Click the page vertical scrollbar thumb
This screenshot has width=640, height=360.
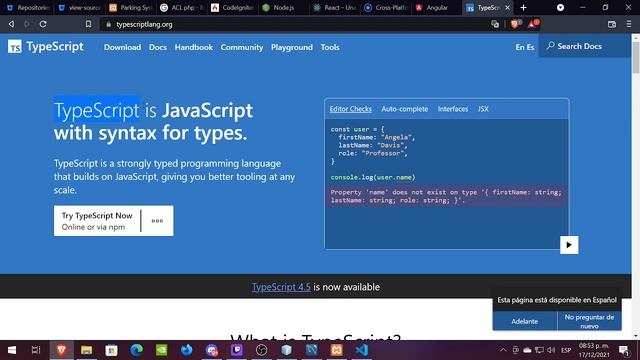[x=636, y=58]
